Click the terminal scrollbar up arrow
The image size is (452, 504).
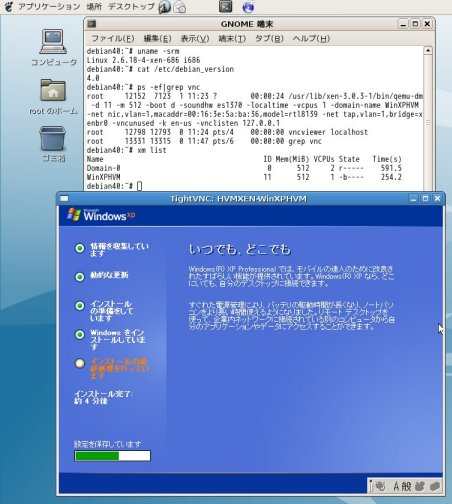click(428, 51)
